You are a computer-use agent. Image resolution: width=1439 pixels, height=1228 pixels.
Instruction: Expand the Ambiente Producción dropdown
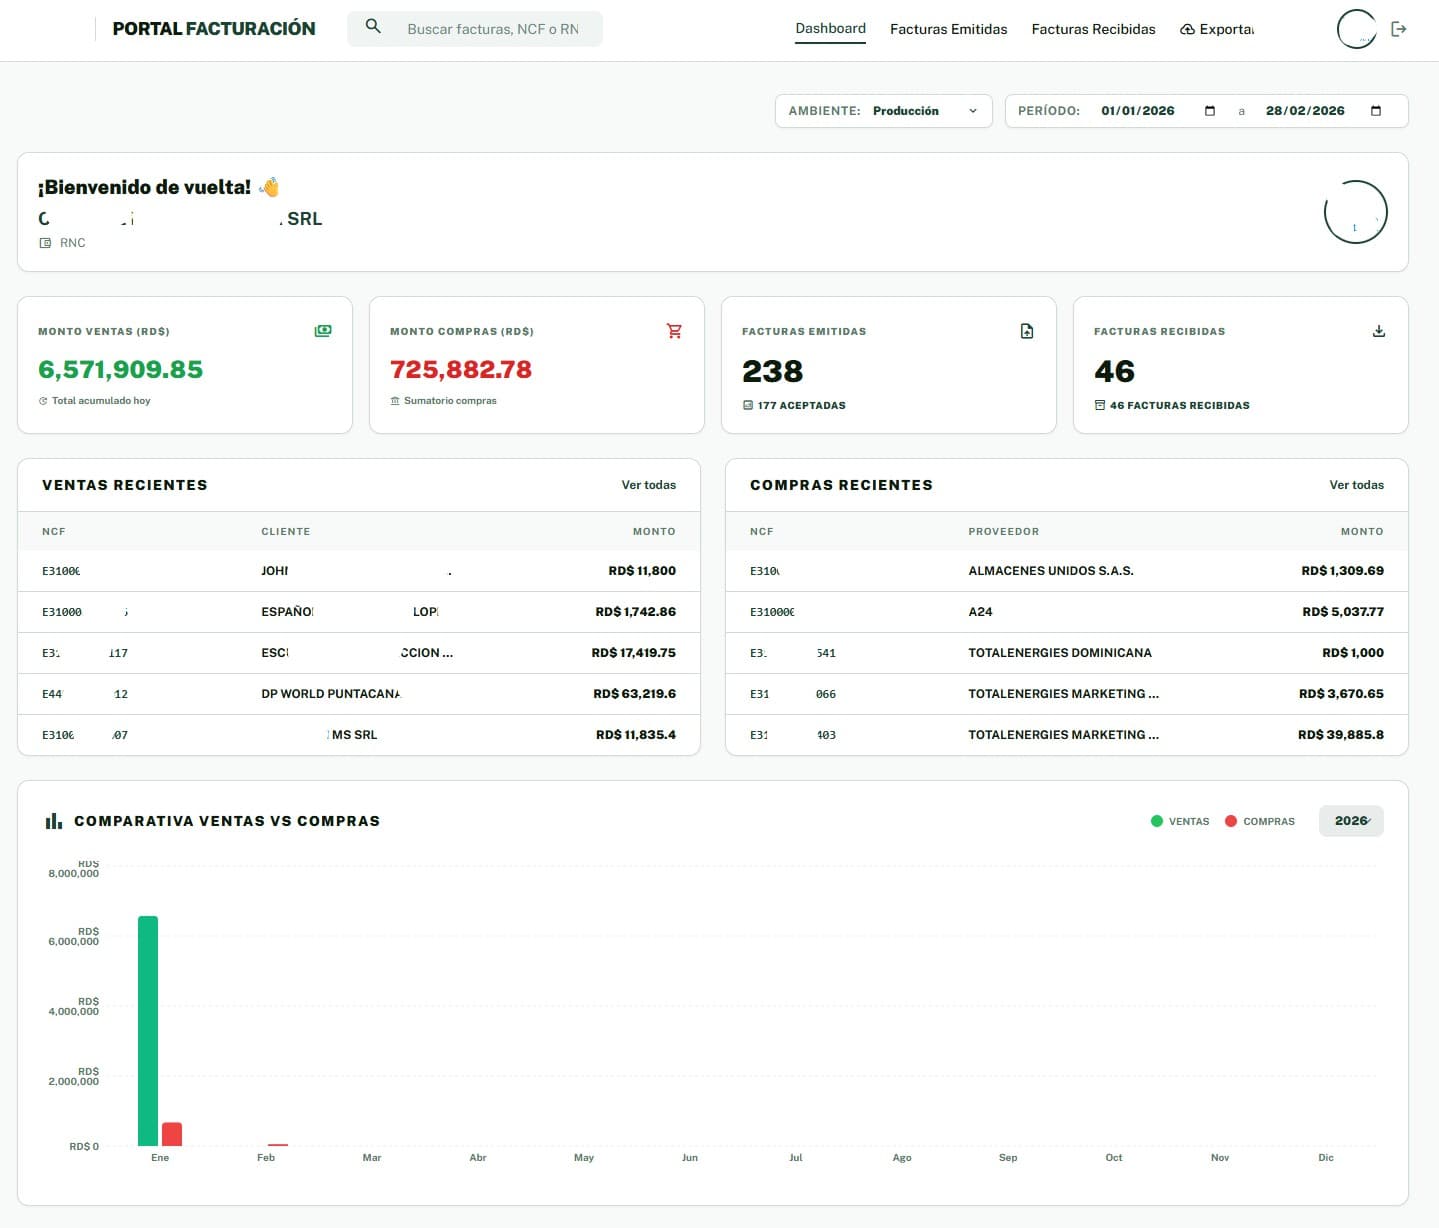884,111
